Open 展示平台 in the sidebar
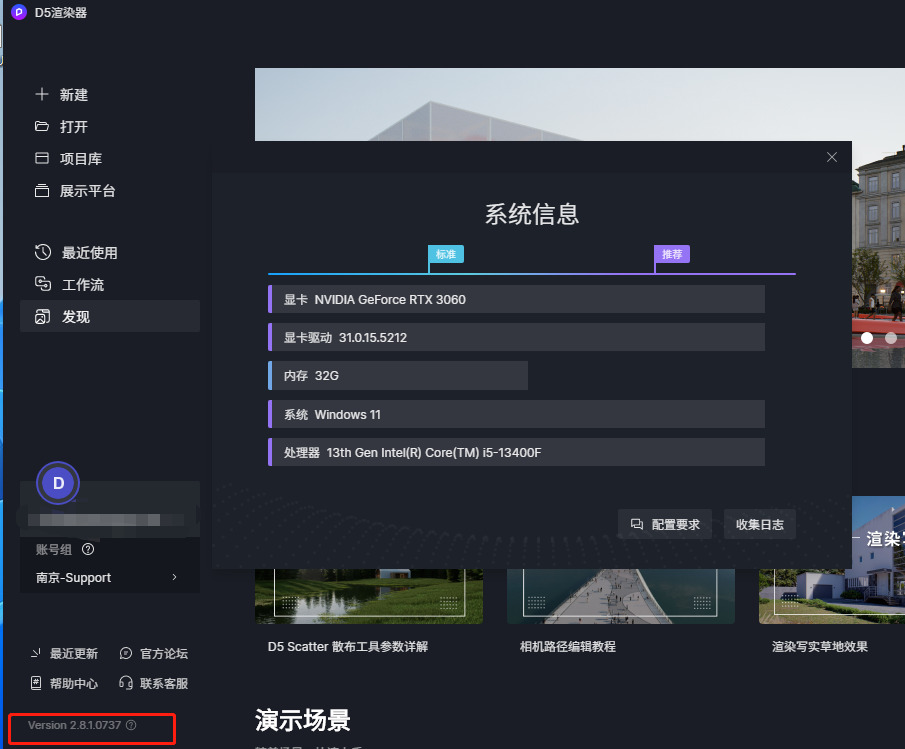The height and width of the screenshot is (749, 905). 88,191
